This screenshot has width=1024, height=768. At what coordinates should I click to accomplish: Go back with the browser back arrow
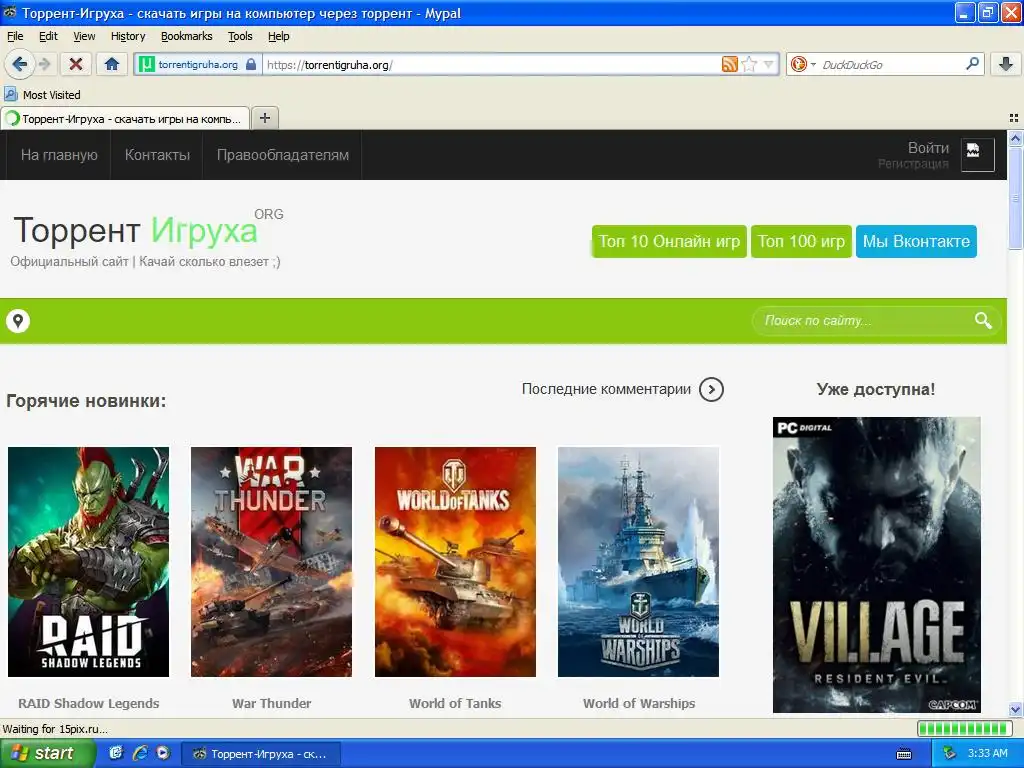click(x=20, y=64)
